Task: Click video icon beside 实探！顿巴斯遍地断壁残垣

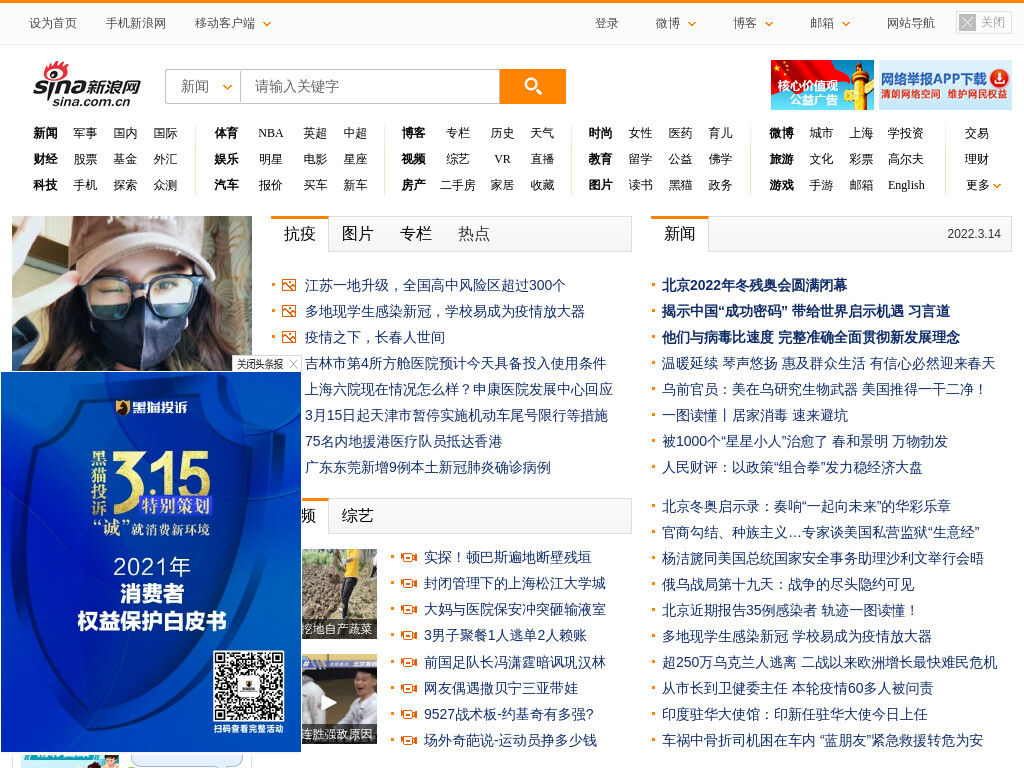Action: coord(409,558)
